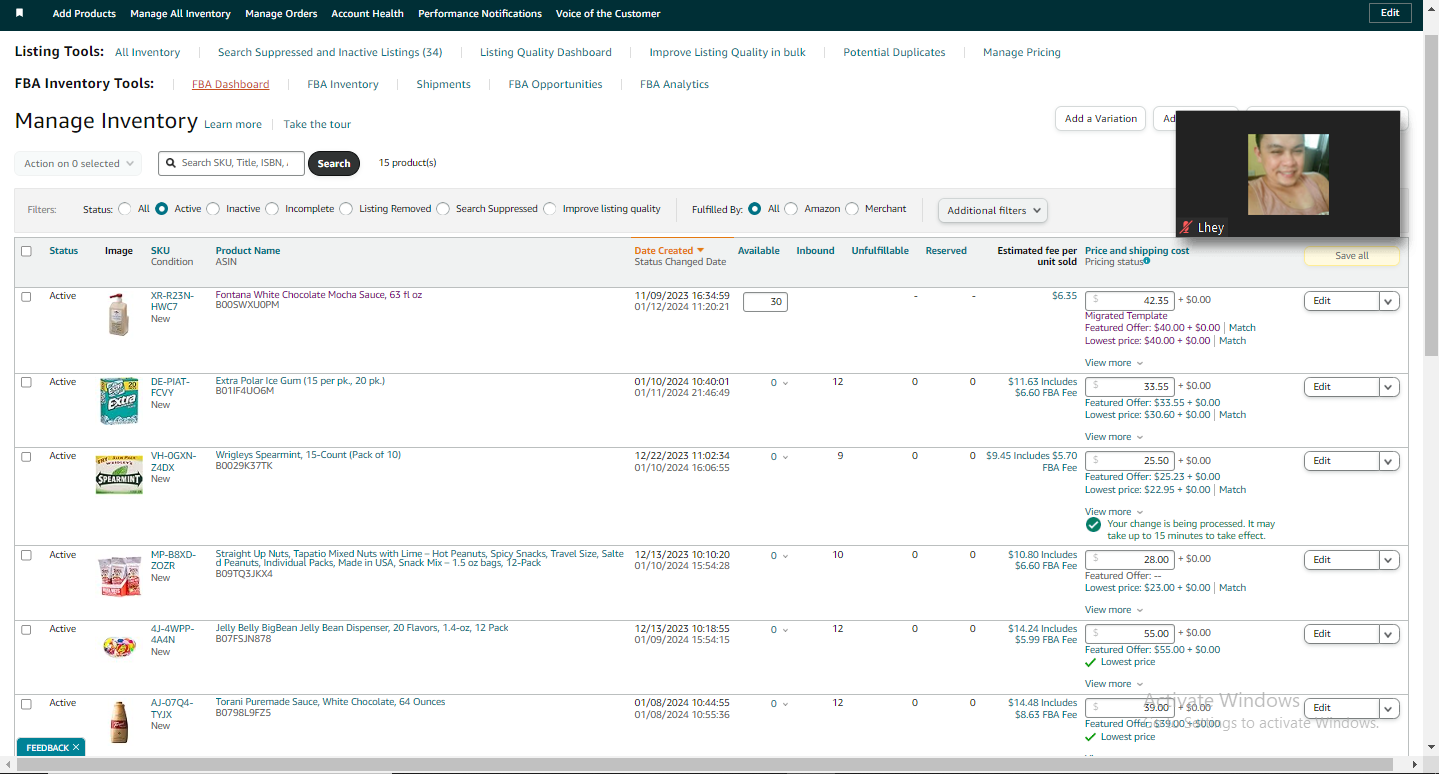Open the Extra Polar Ice Gum thumbnail

coord(119,401)
